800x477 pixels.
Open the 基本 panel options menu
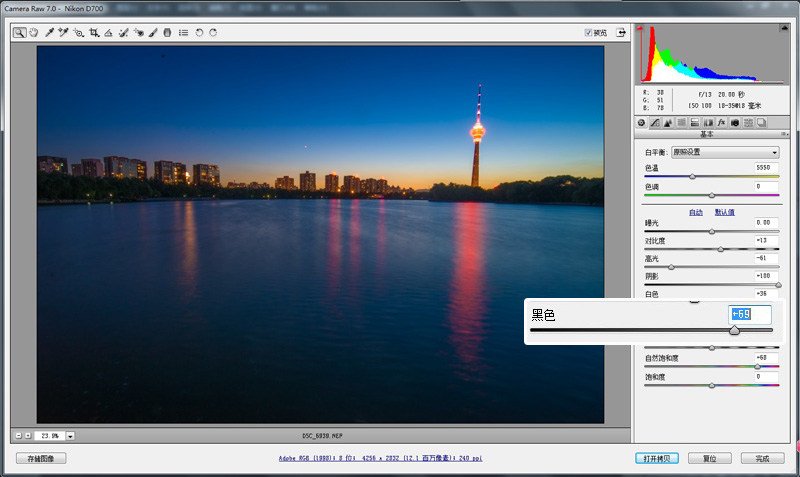coord(784,134)
